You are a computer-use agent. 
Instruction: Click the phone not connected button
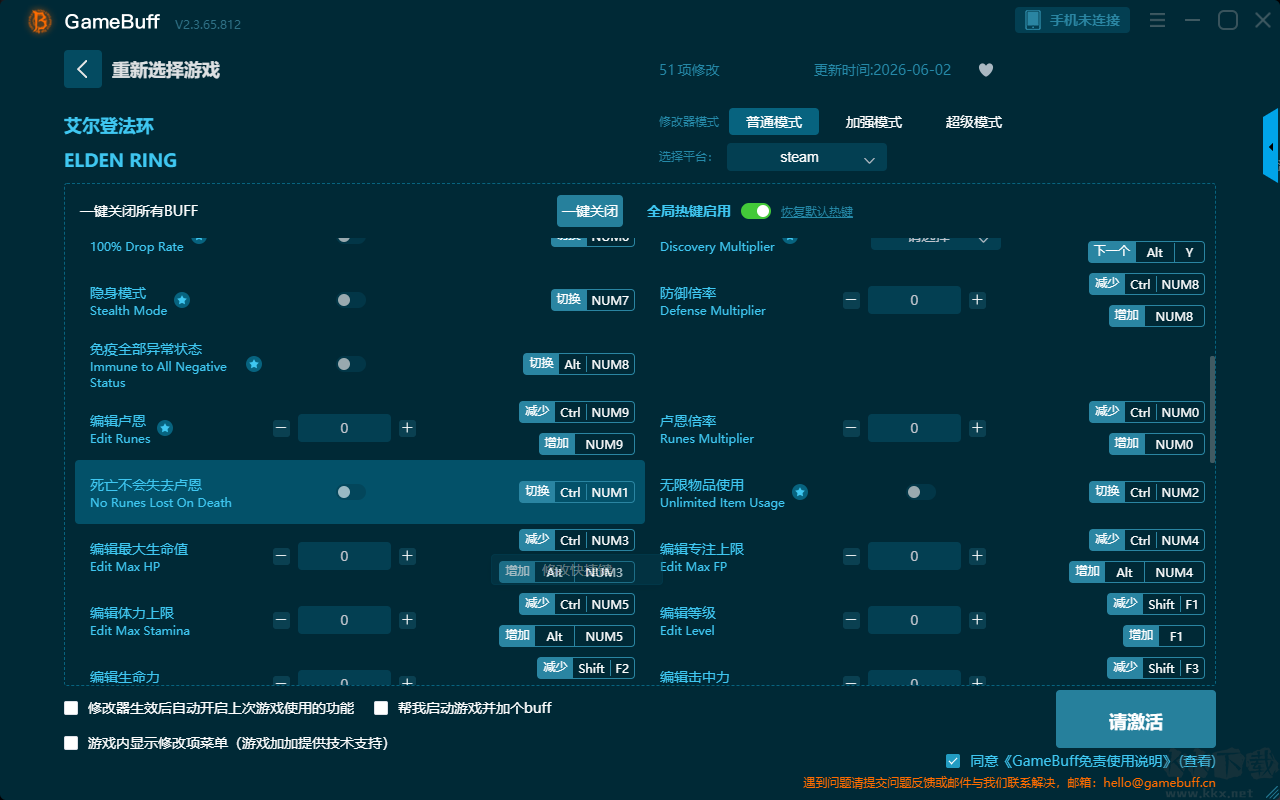(1073, 20)
